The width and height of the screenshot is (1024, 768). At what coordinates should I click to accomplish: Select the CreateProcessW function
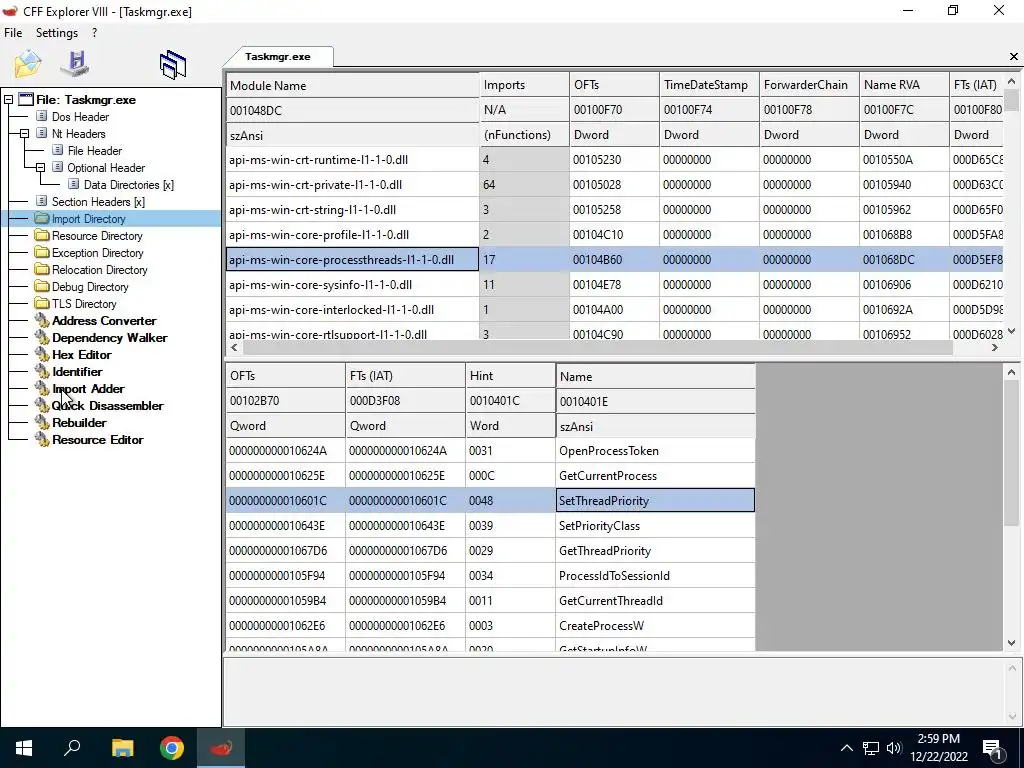(655, 626)
